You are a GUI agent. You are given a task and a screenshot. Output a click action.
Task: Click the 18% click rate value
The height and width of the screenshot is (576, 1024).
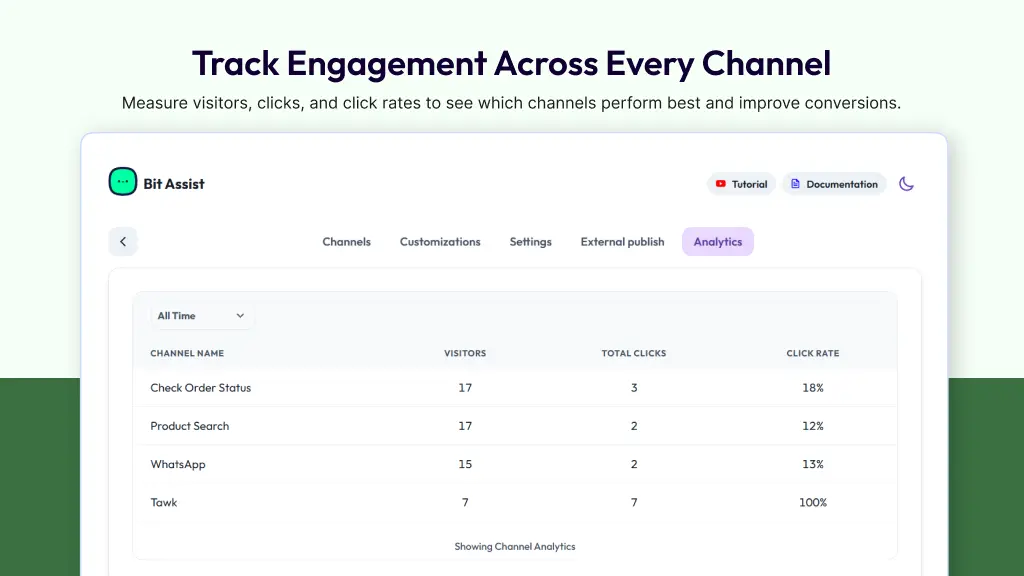click(x=812, y=388)
